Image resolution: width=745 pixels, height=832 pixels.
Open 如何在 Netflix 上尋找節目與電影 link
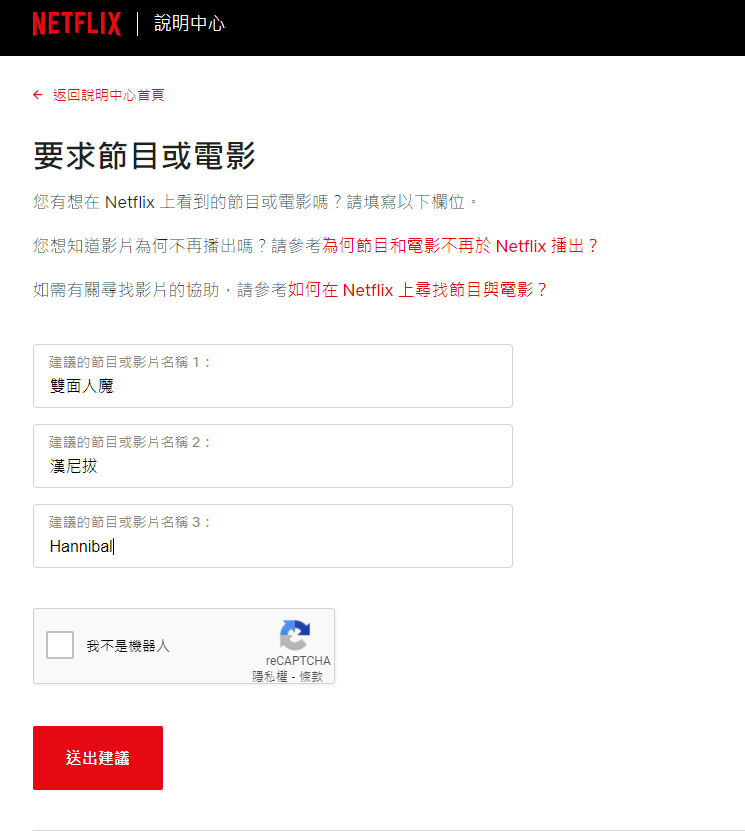417,290
